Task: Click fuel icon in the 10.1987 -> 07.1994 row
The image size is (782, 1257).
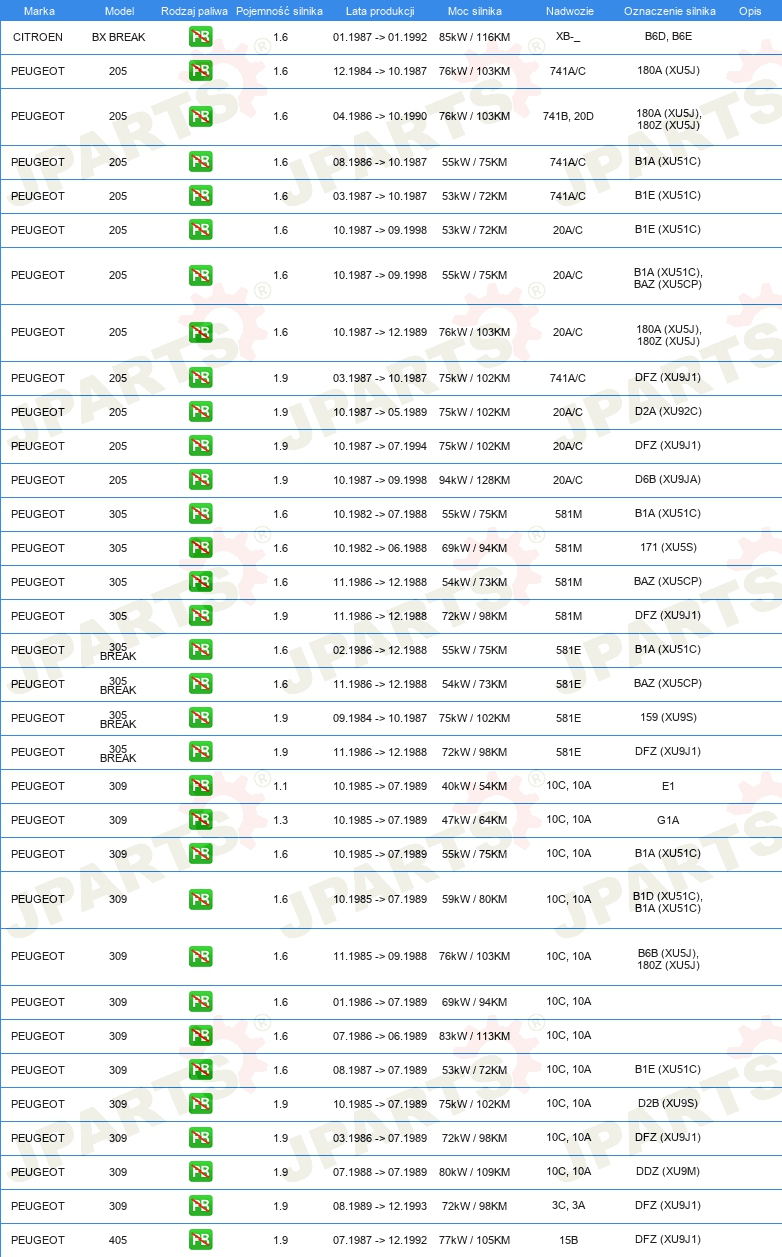Action: pos(200,446)
